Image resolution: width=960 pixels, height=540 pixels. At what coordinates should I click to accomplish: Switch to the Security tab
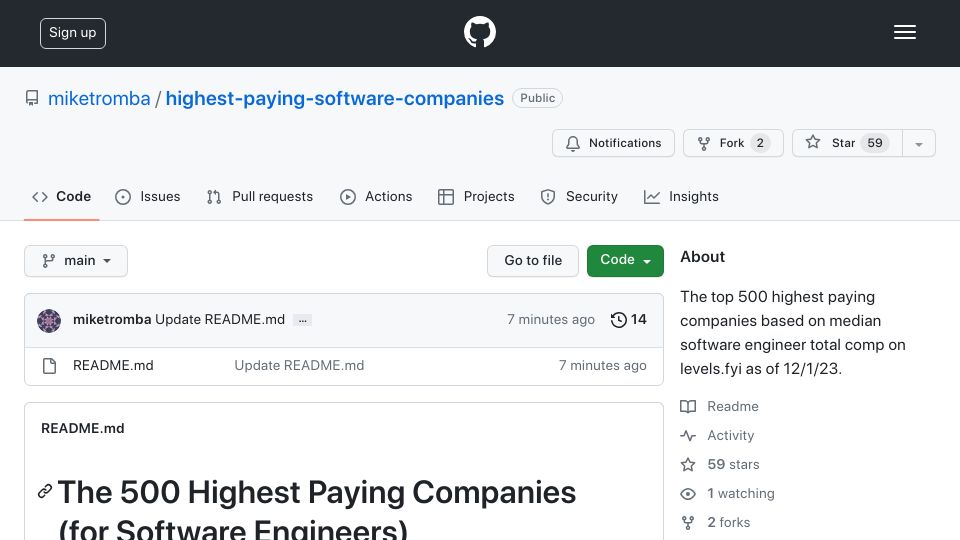tap(579, 197)
